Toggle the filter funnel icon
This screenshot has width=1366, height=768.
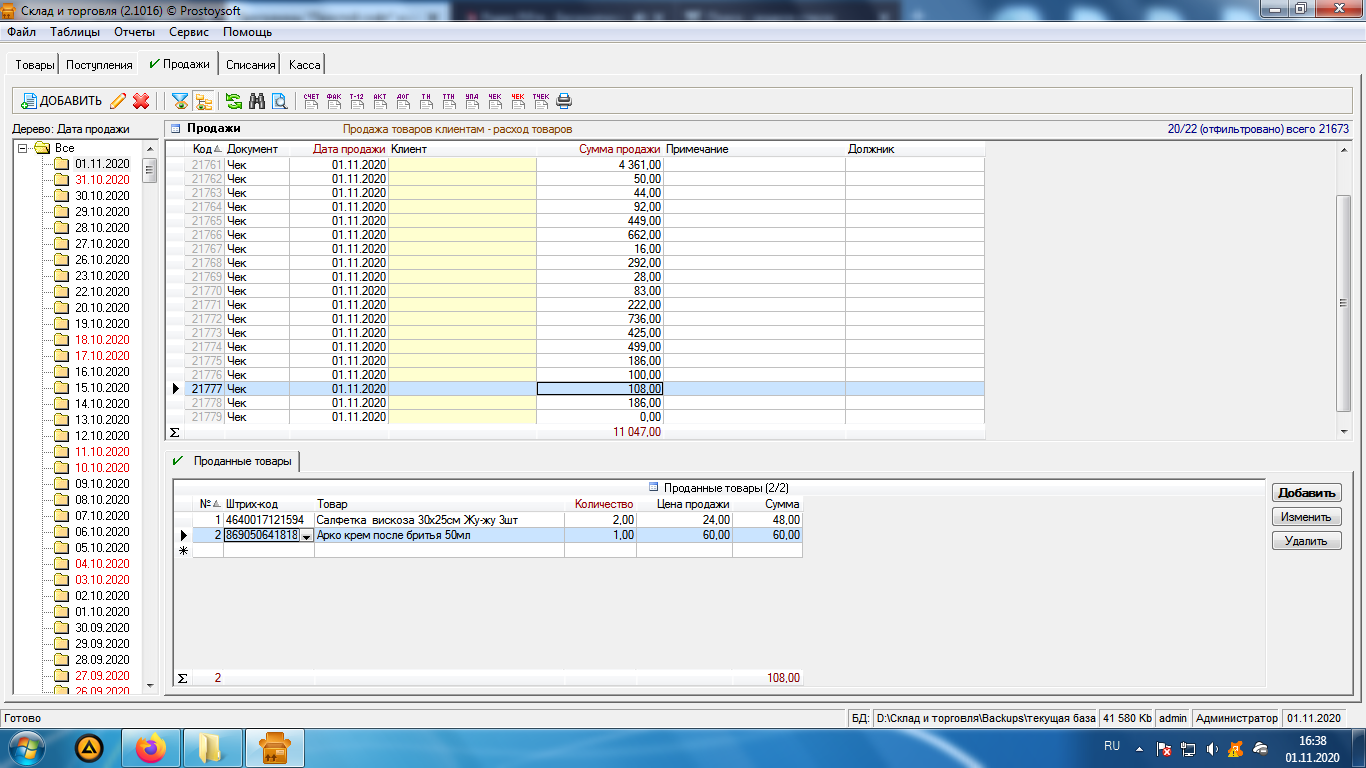(x=180, y=101)
